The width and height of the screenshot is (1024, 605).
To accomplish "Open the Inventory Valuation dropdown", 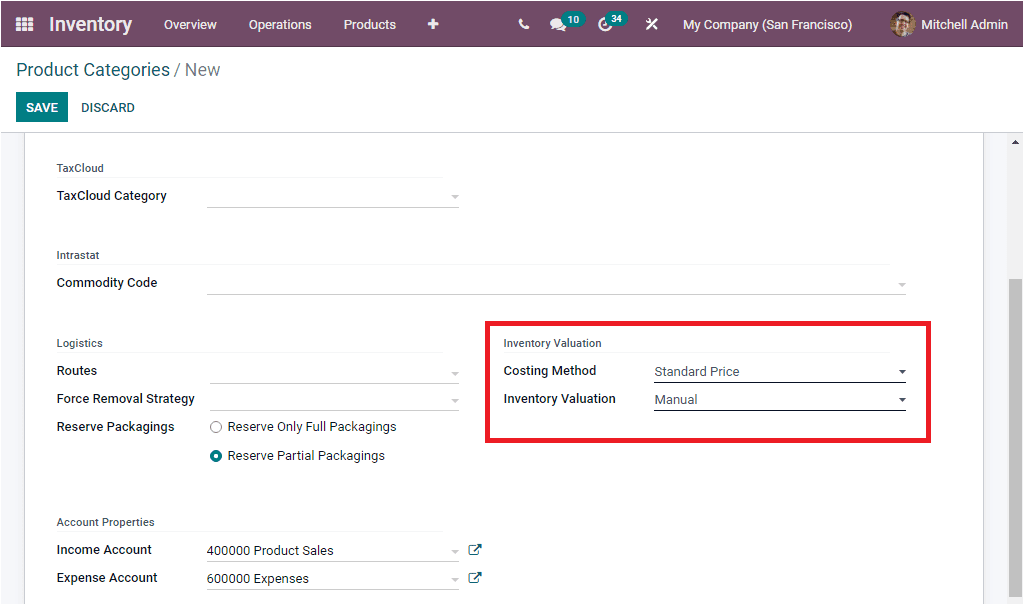I will click(901, 399).
